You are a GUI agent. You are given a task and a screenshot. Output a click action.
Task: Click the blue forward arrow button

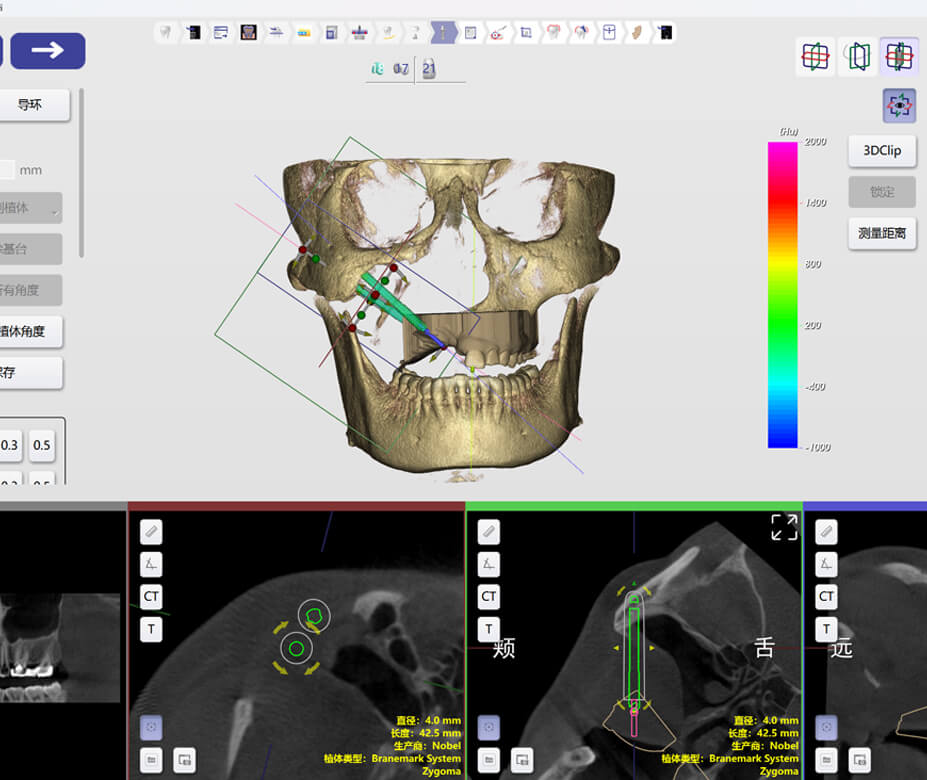click(47, 50)
